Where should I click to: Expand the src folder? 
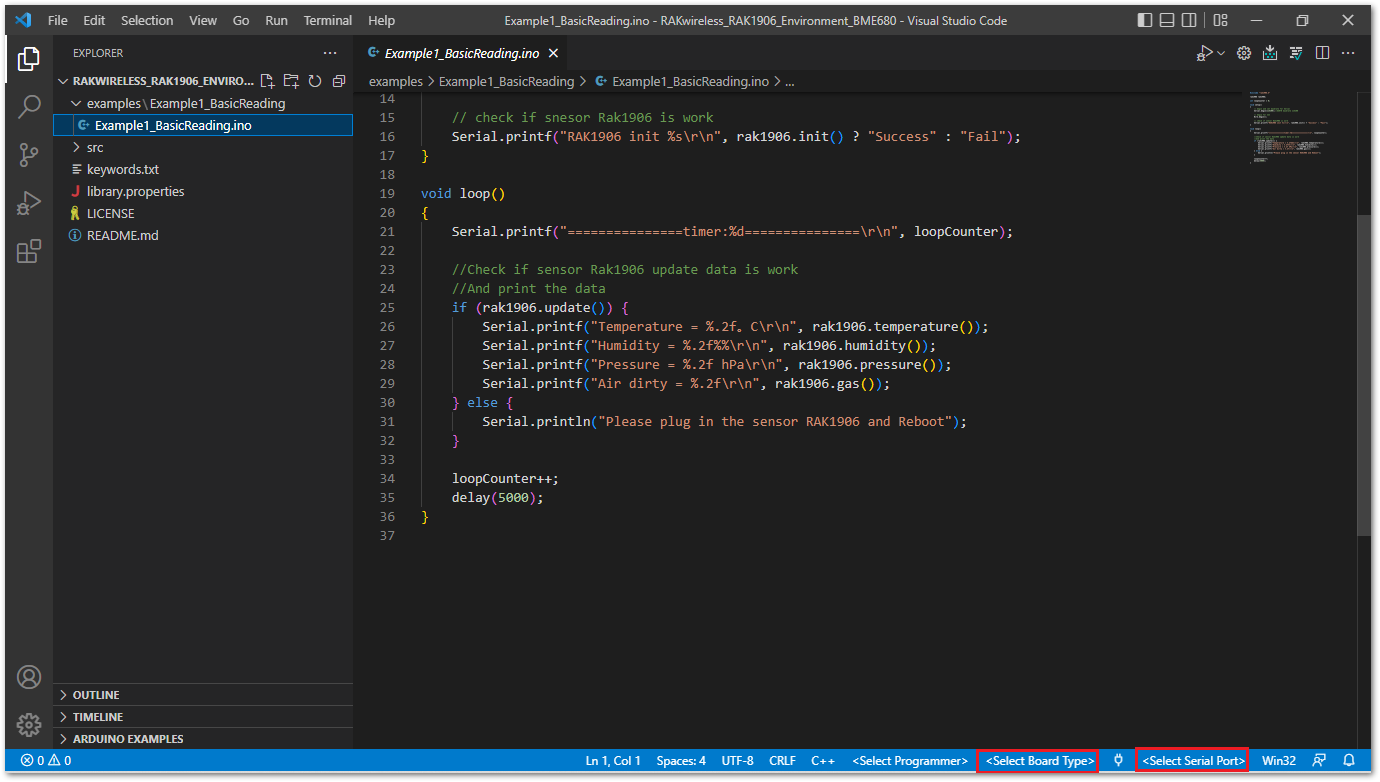point(203,147)
